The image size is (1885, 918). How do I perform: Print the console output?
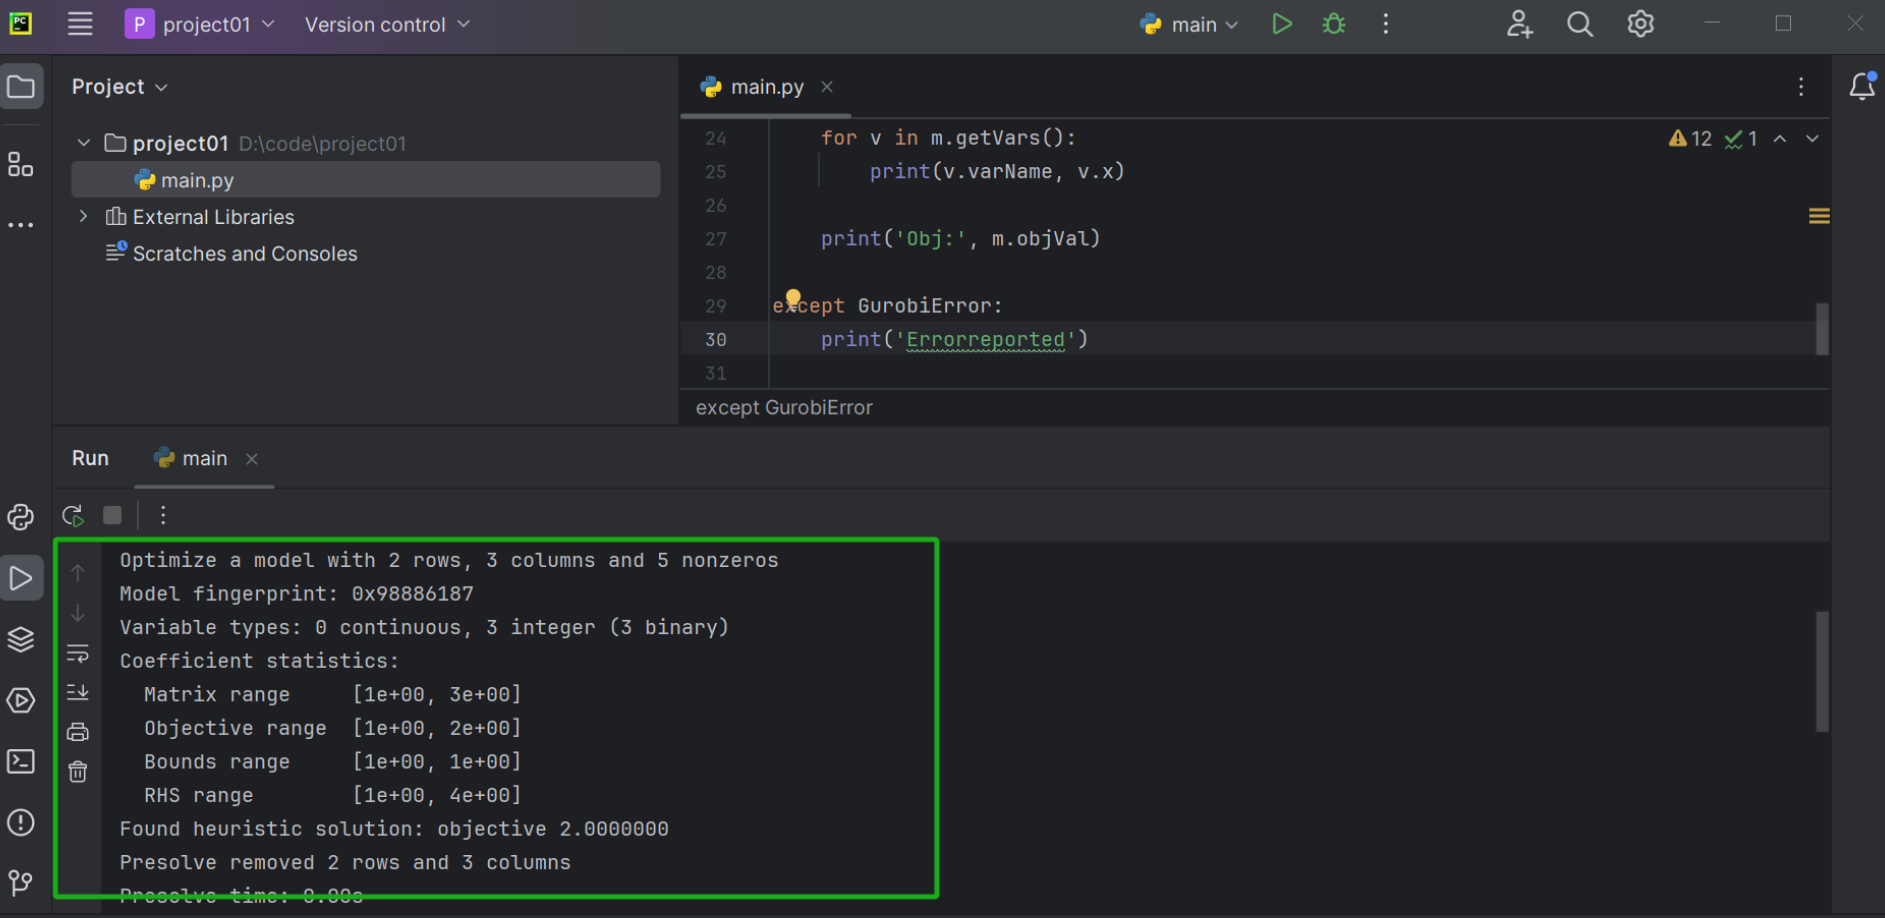pyautogui.click(x=78, y=732)
